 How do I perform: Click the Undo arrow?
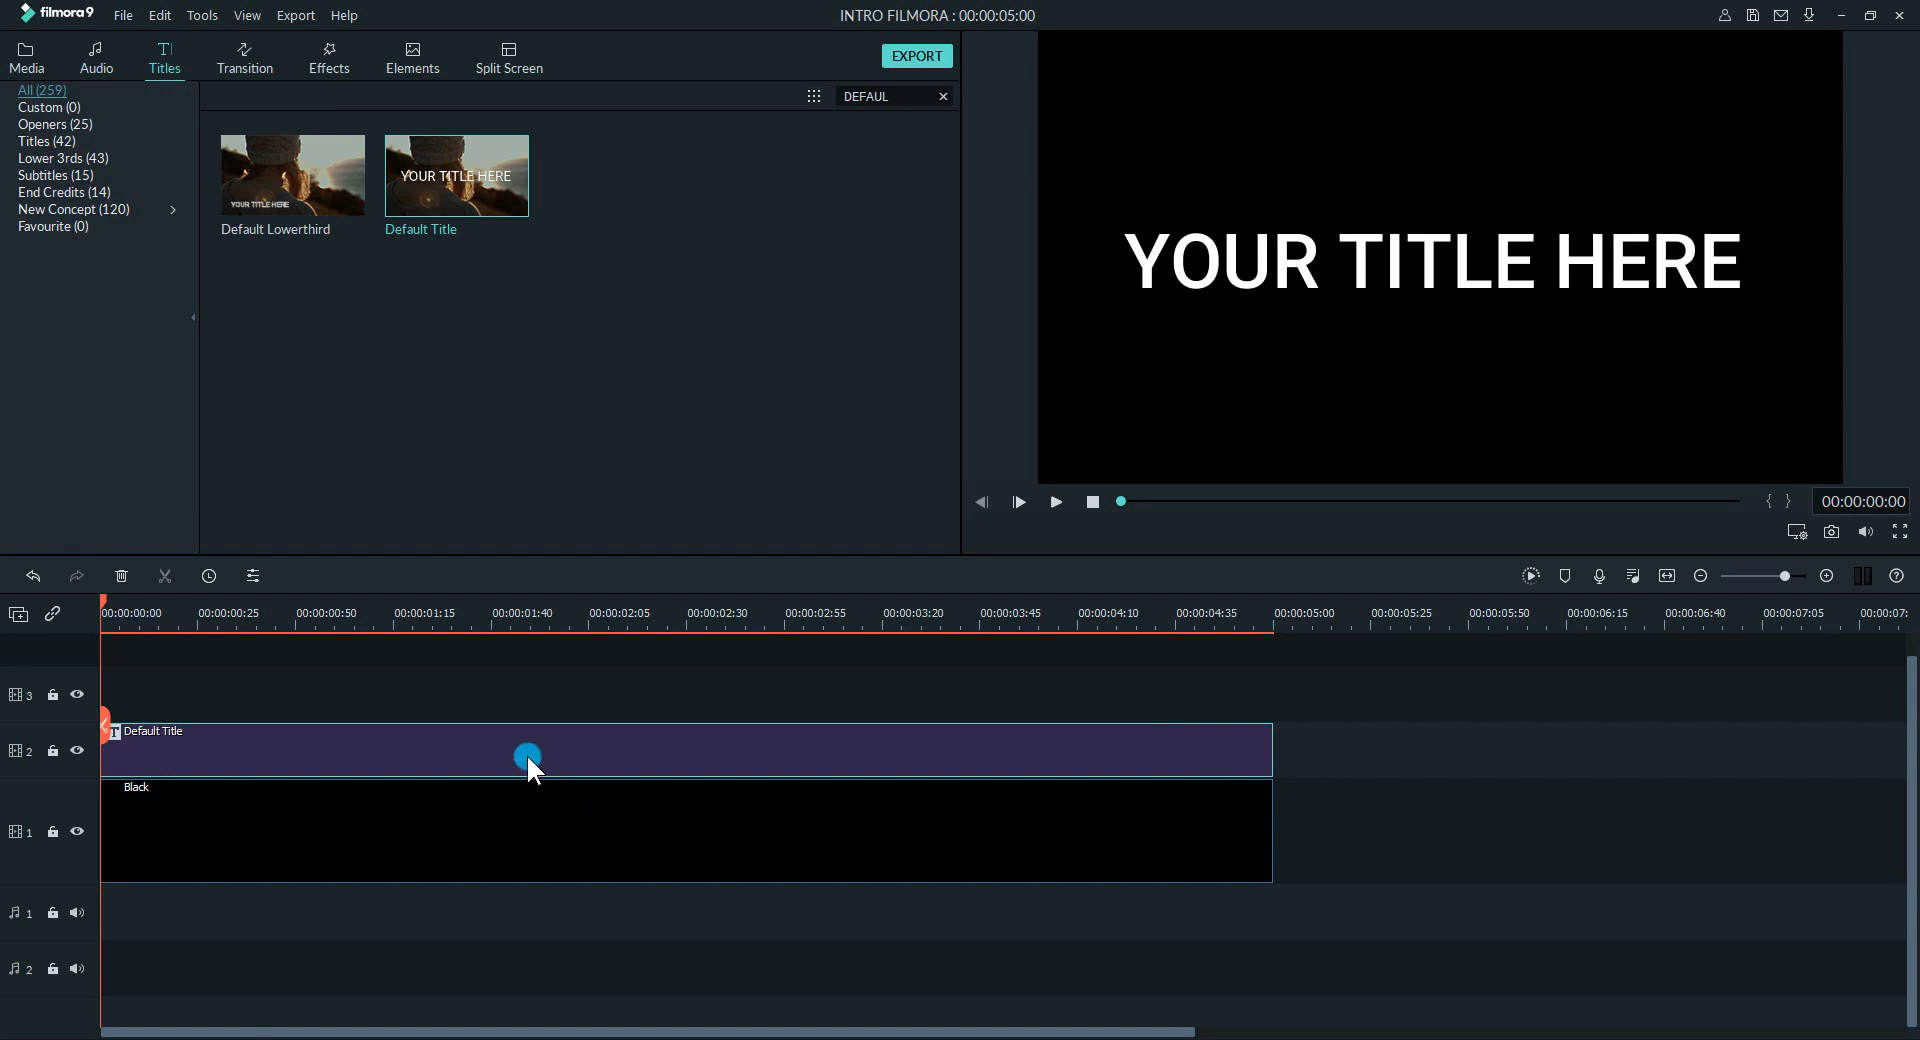(33, 576)
